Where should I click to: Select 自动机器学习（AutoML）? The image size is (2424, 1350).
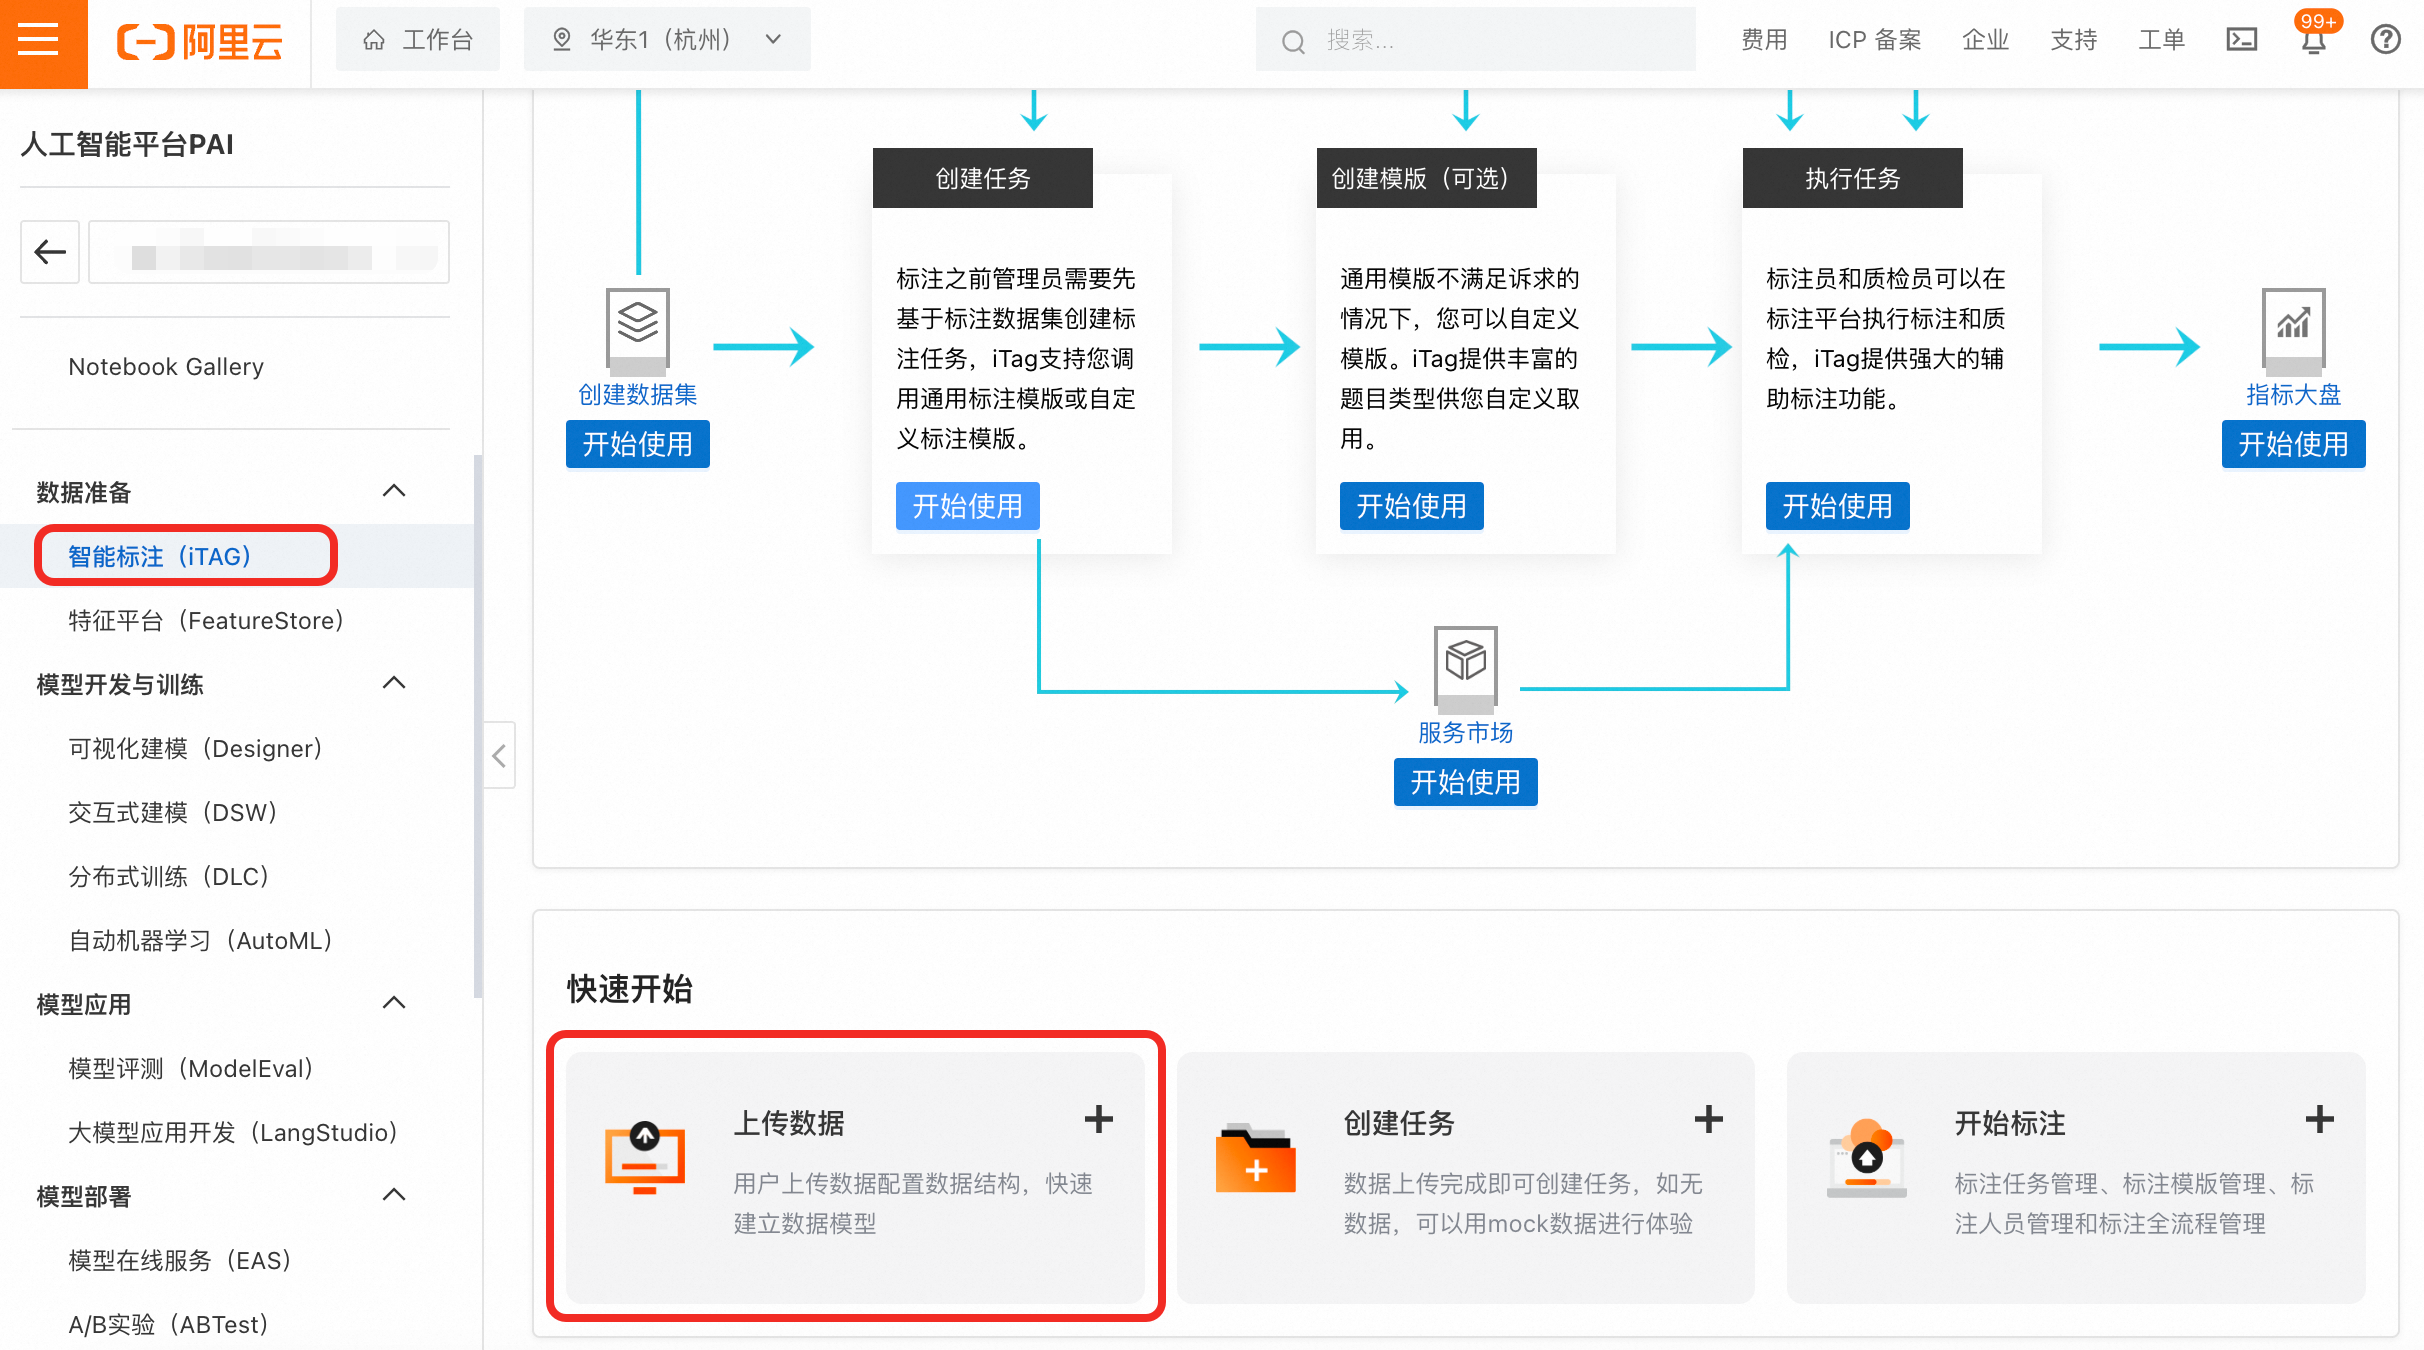pos(200,941)
